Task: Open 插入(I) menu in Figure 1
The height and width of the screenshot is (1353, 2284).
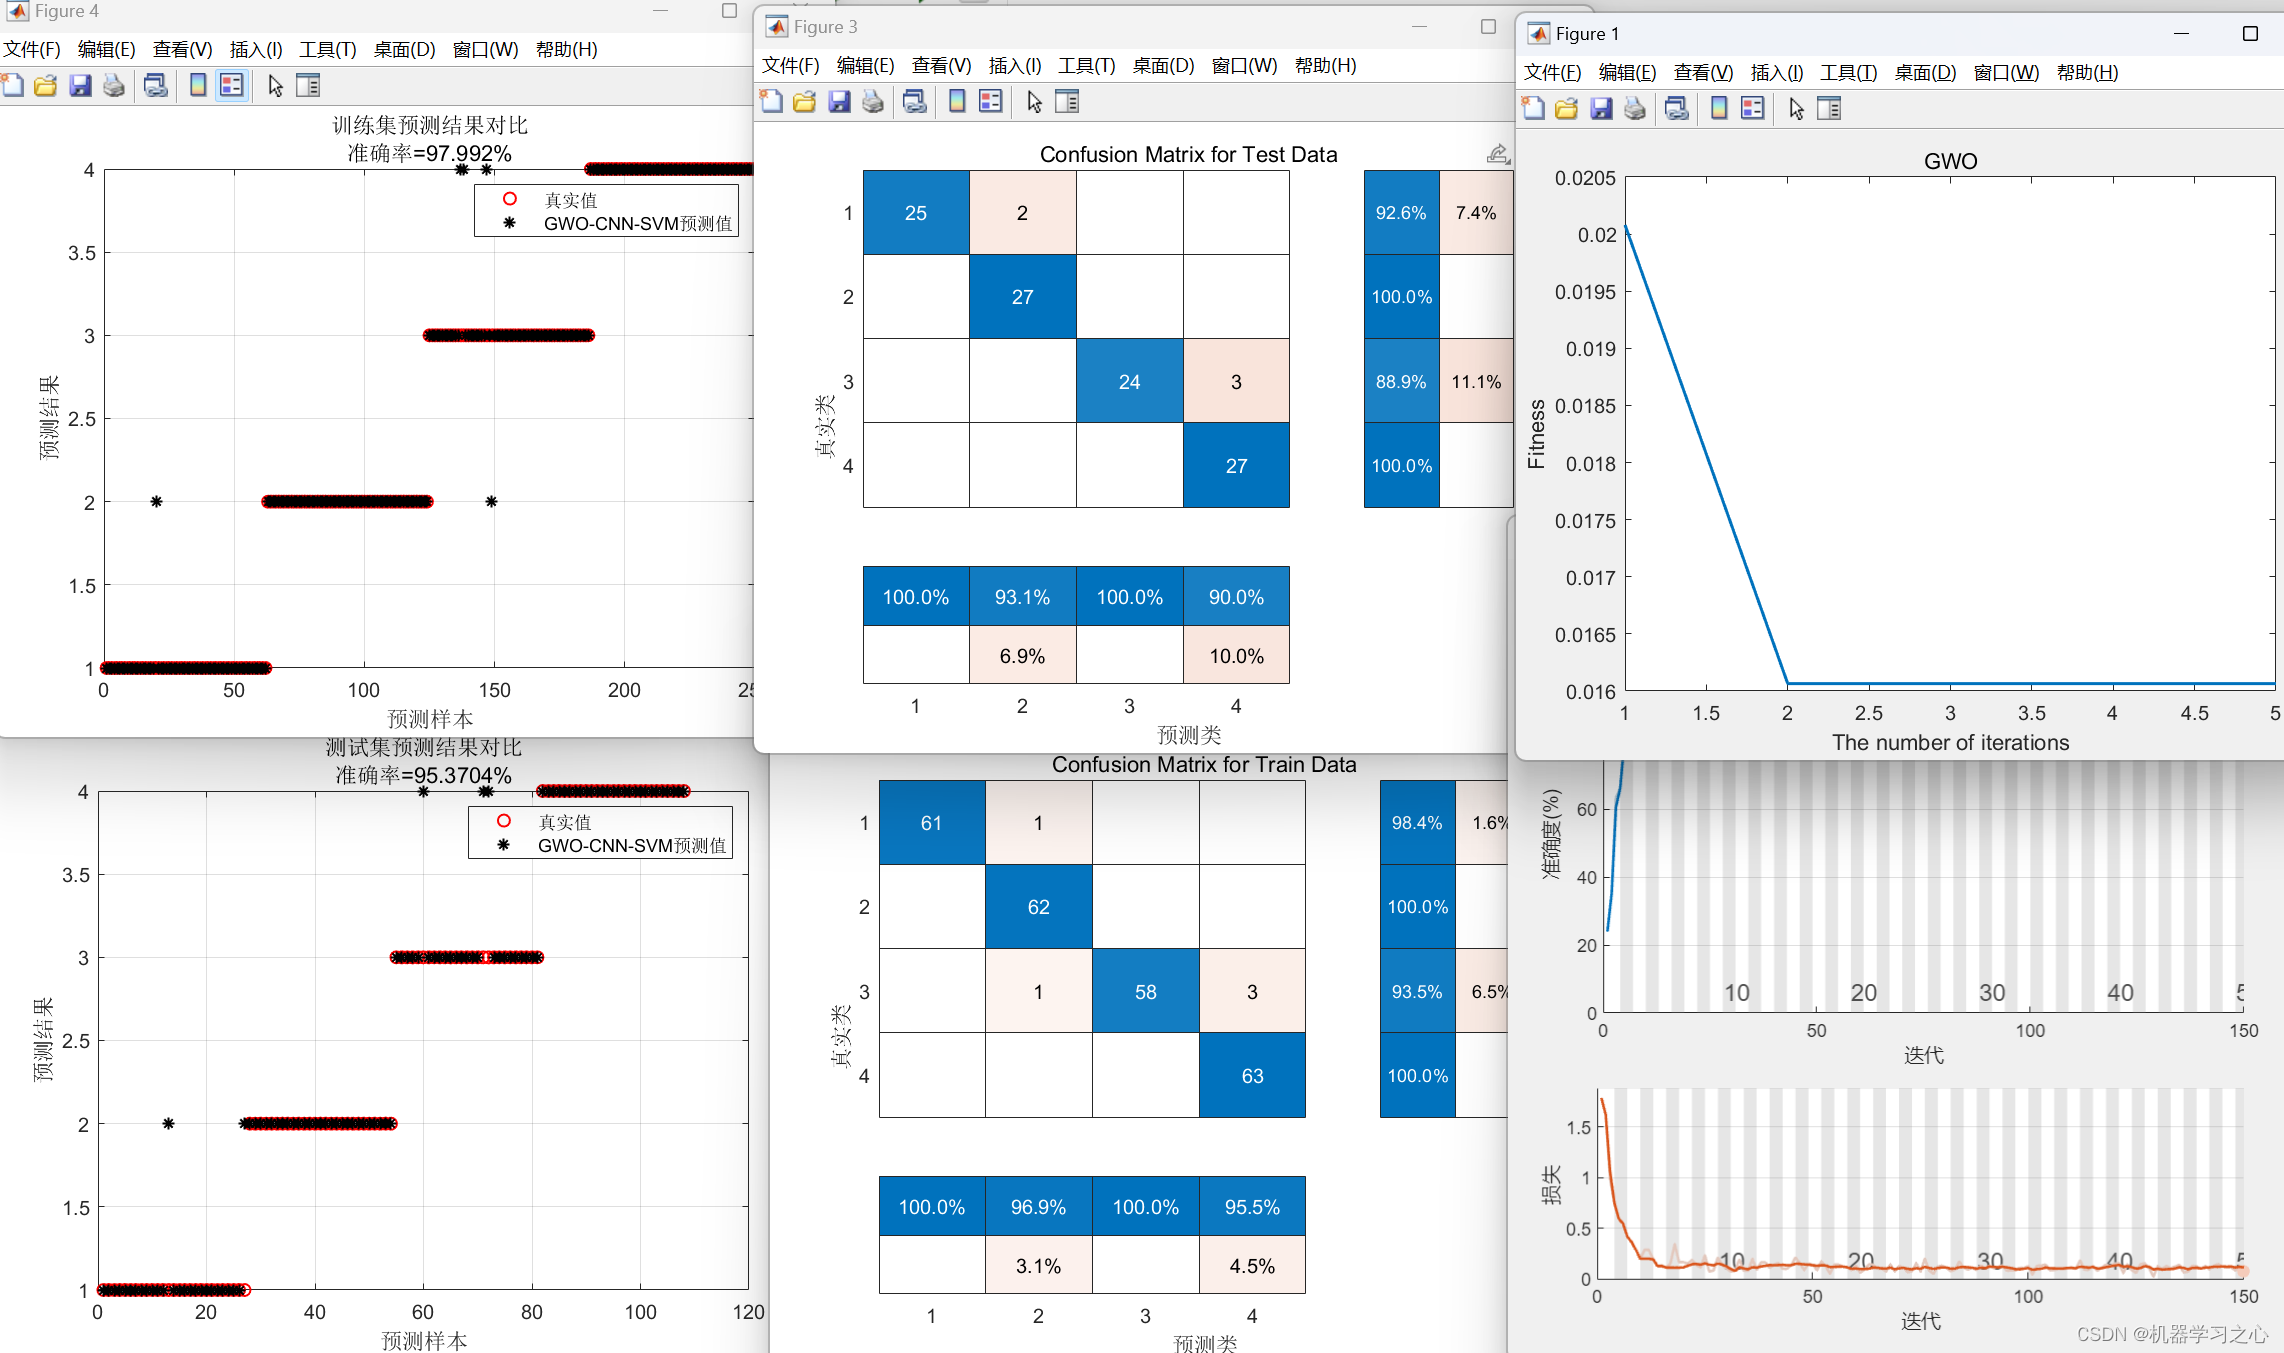Action: pos(1778,73)
